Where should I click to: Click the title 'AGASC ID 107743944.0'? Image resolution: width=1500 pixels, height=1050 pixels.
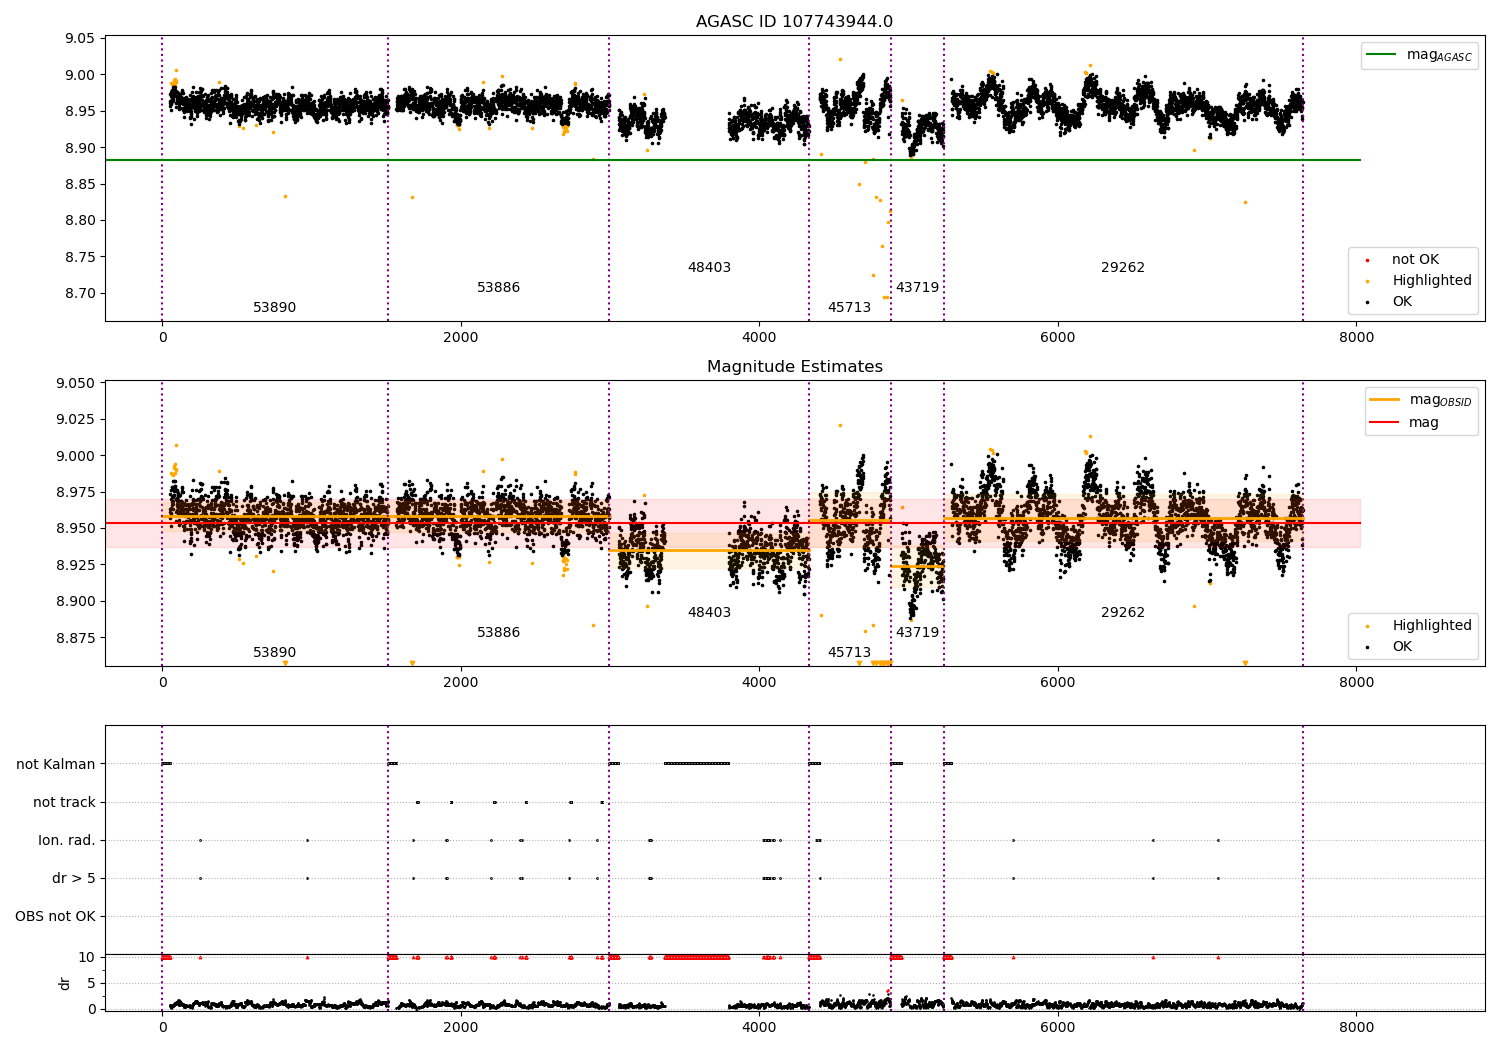tap(794, 22)
